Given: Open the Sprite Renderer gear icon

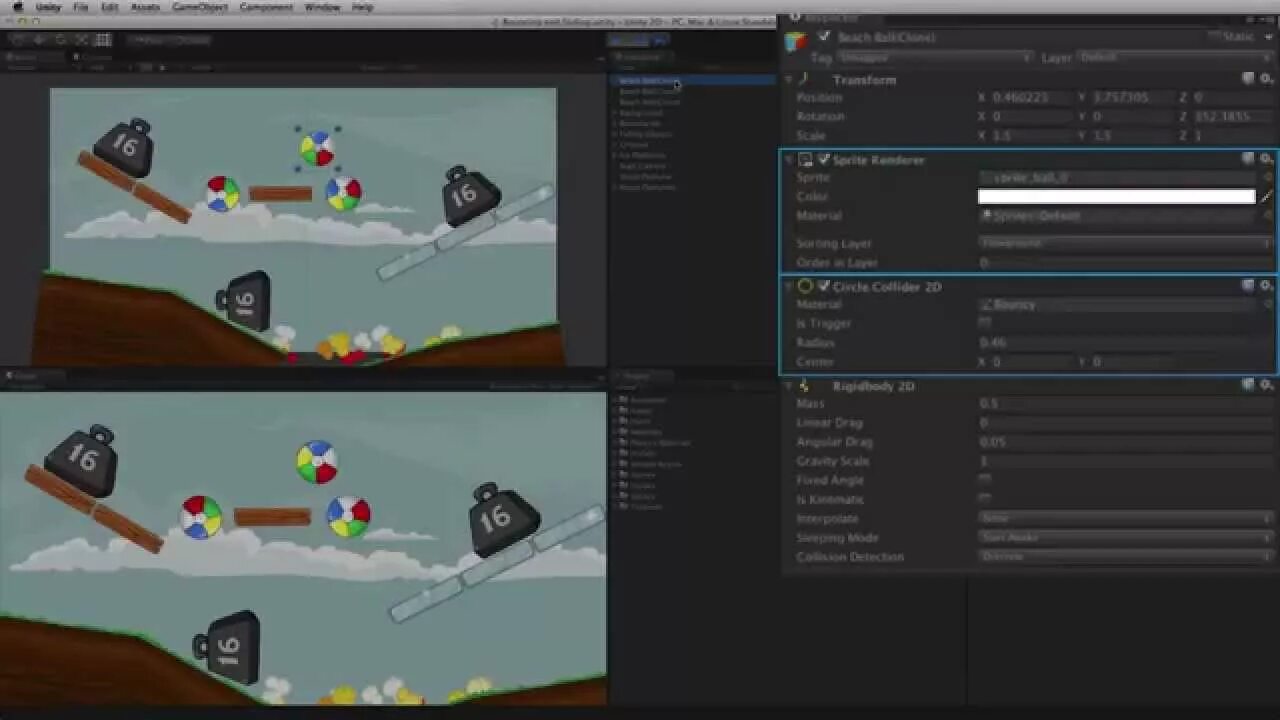Looking at the screenshot, I should point(1266,159).
